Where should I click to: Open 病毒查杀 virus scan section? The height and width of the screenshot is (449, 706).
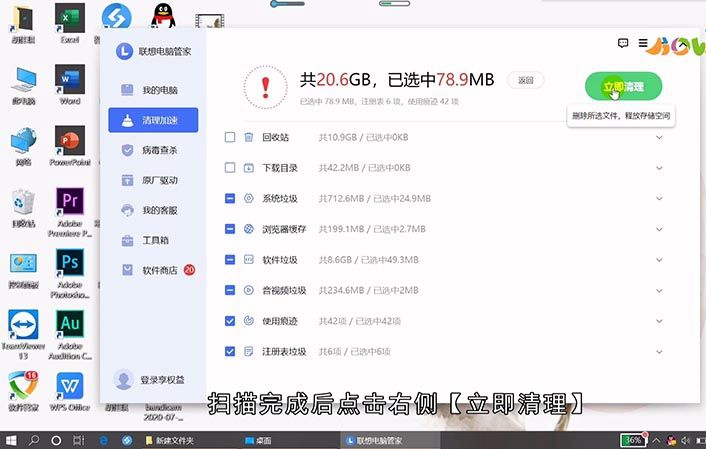pyautogui.click(x=153, y=150)
